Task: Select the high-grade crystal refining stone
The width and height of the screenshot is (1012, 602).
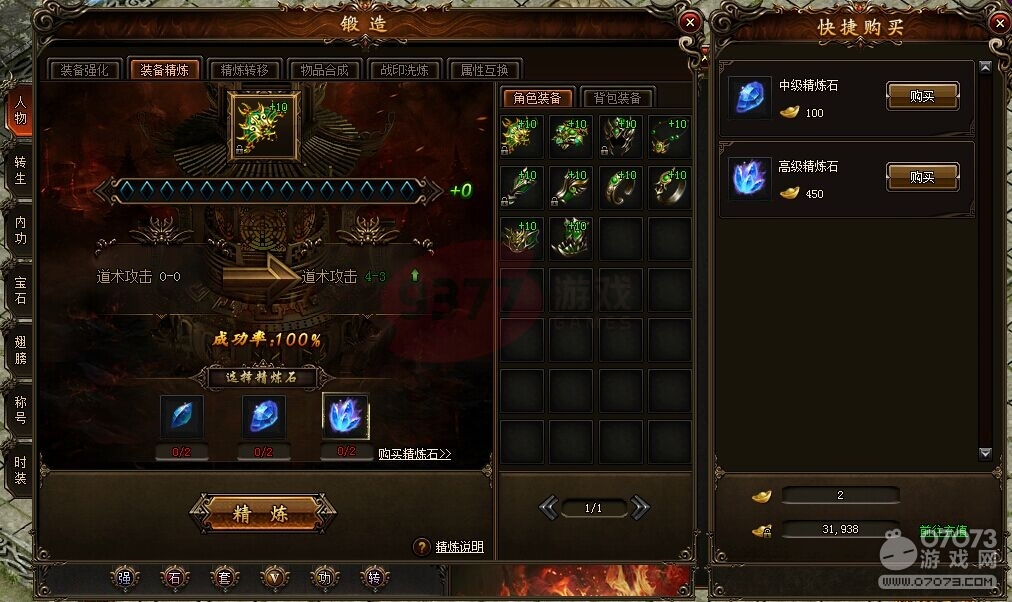Action: click(346, 416)
